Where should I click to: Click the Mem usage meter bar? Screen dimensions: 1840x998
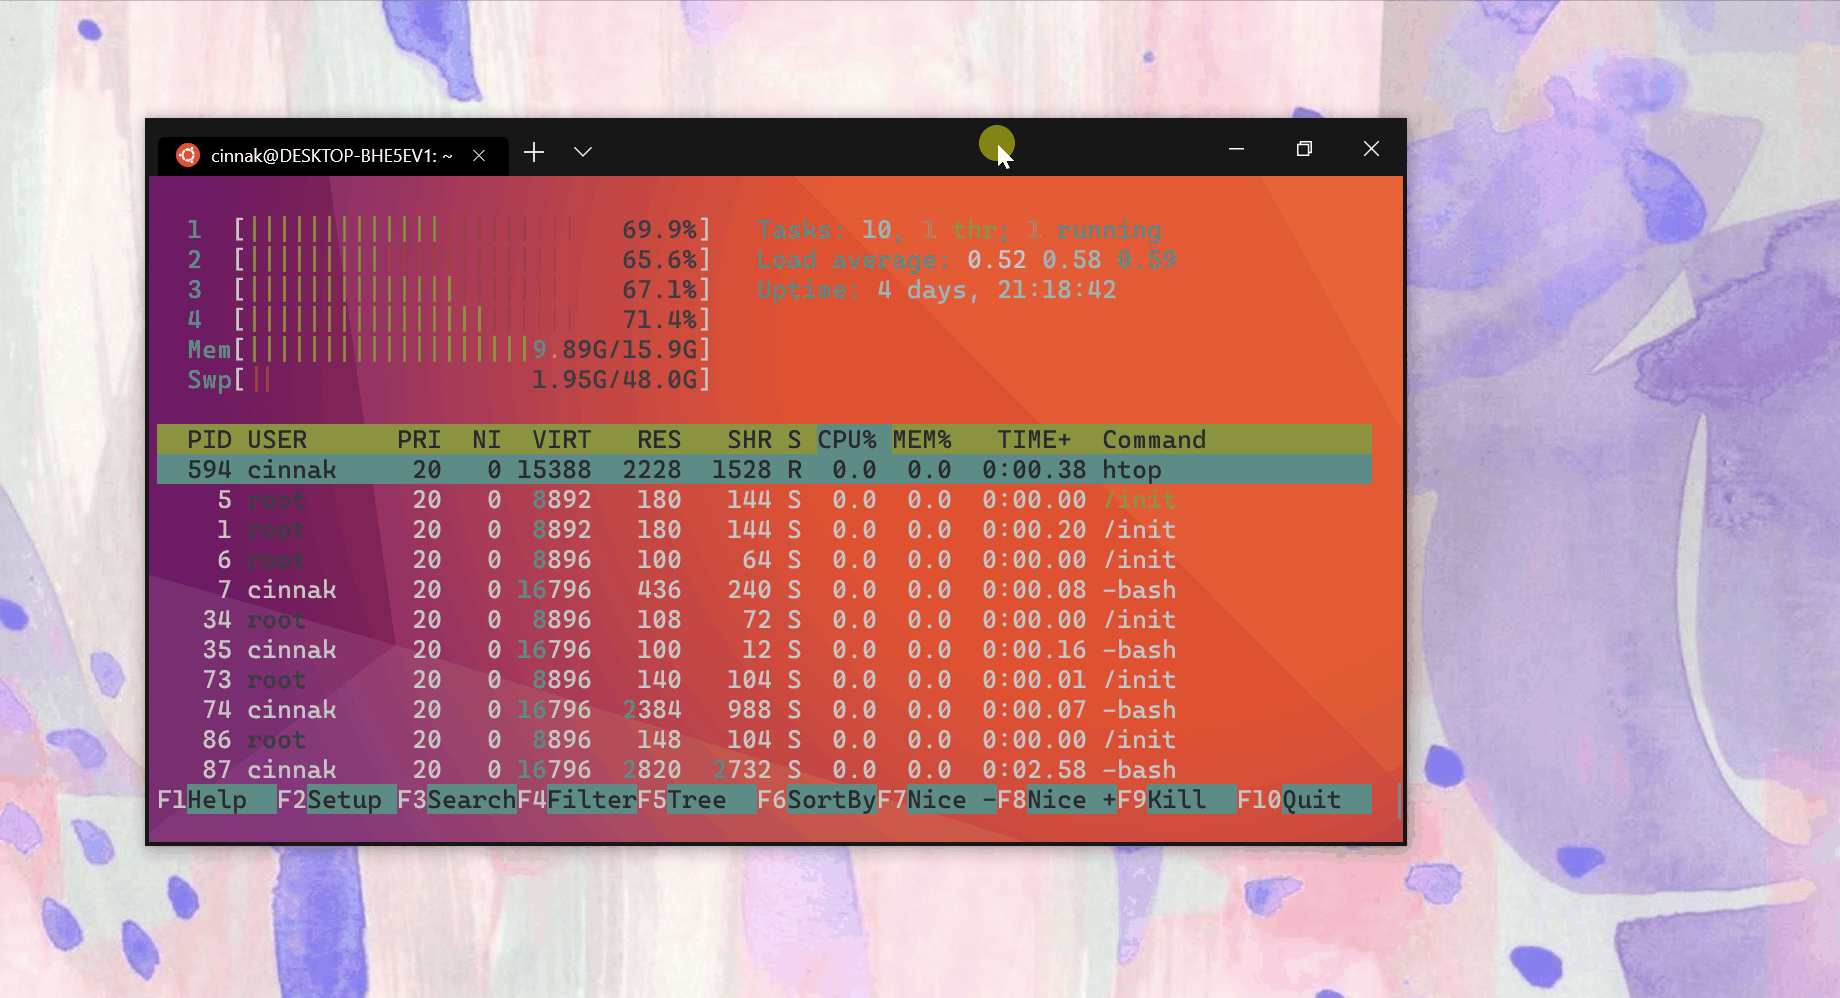tap(400, 349)
